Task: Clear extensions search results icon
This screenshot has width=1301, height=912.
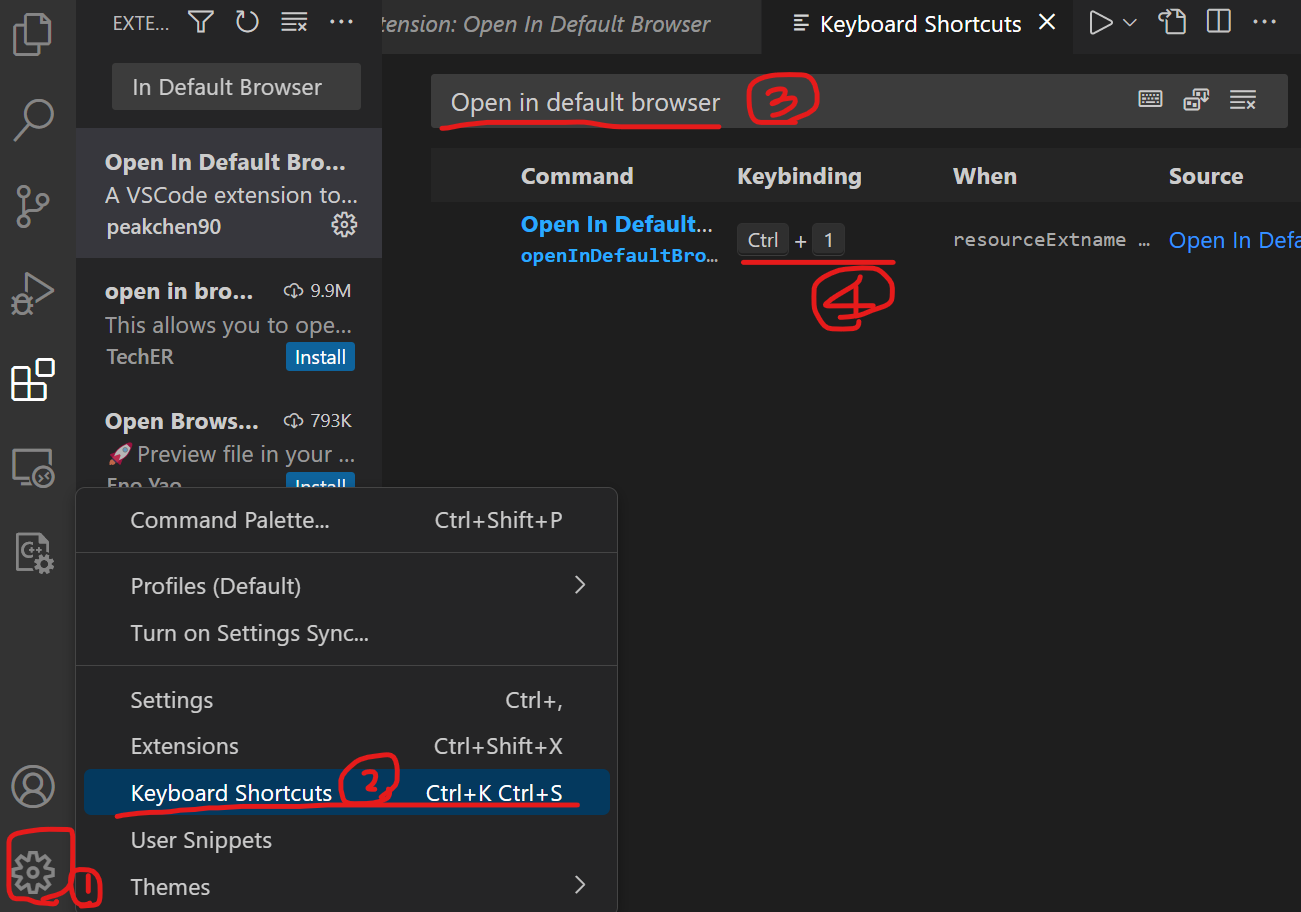Action: tap(294, 22)
